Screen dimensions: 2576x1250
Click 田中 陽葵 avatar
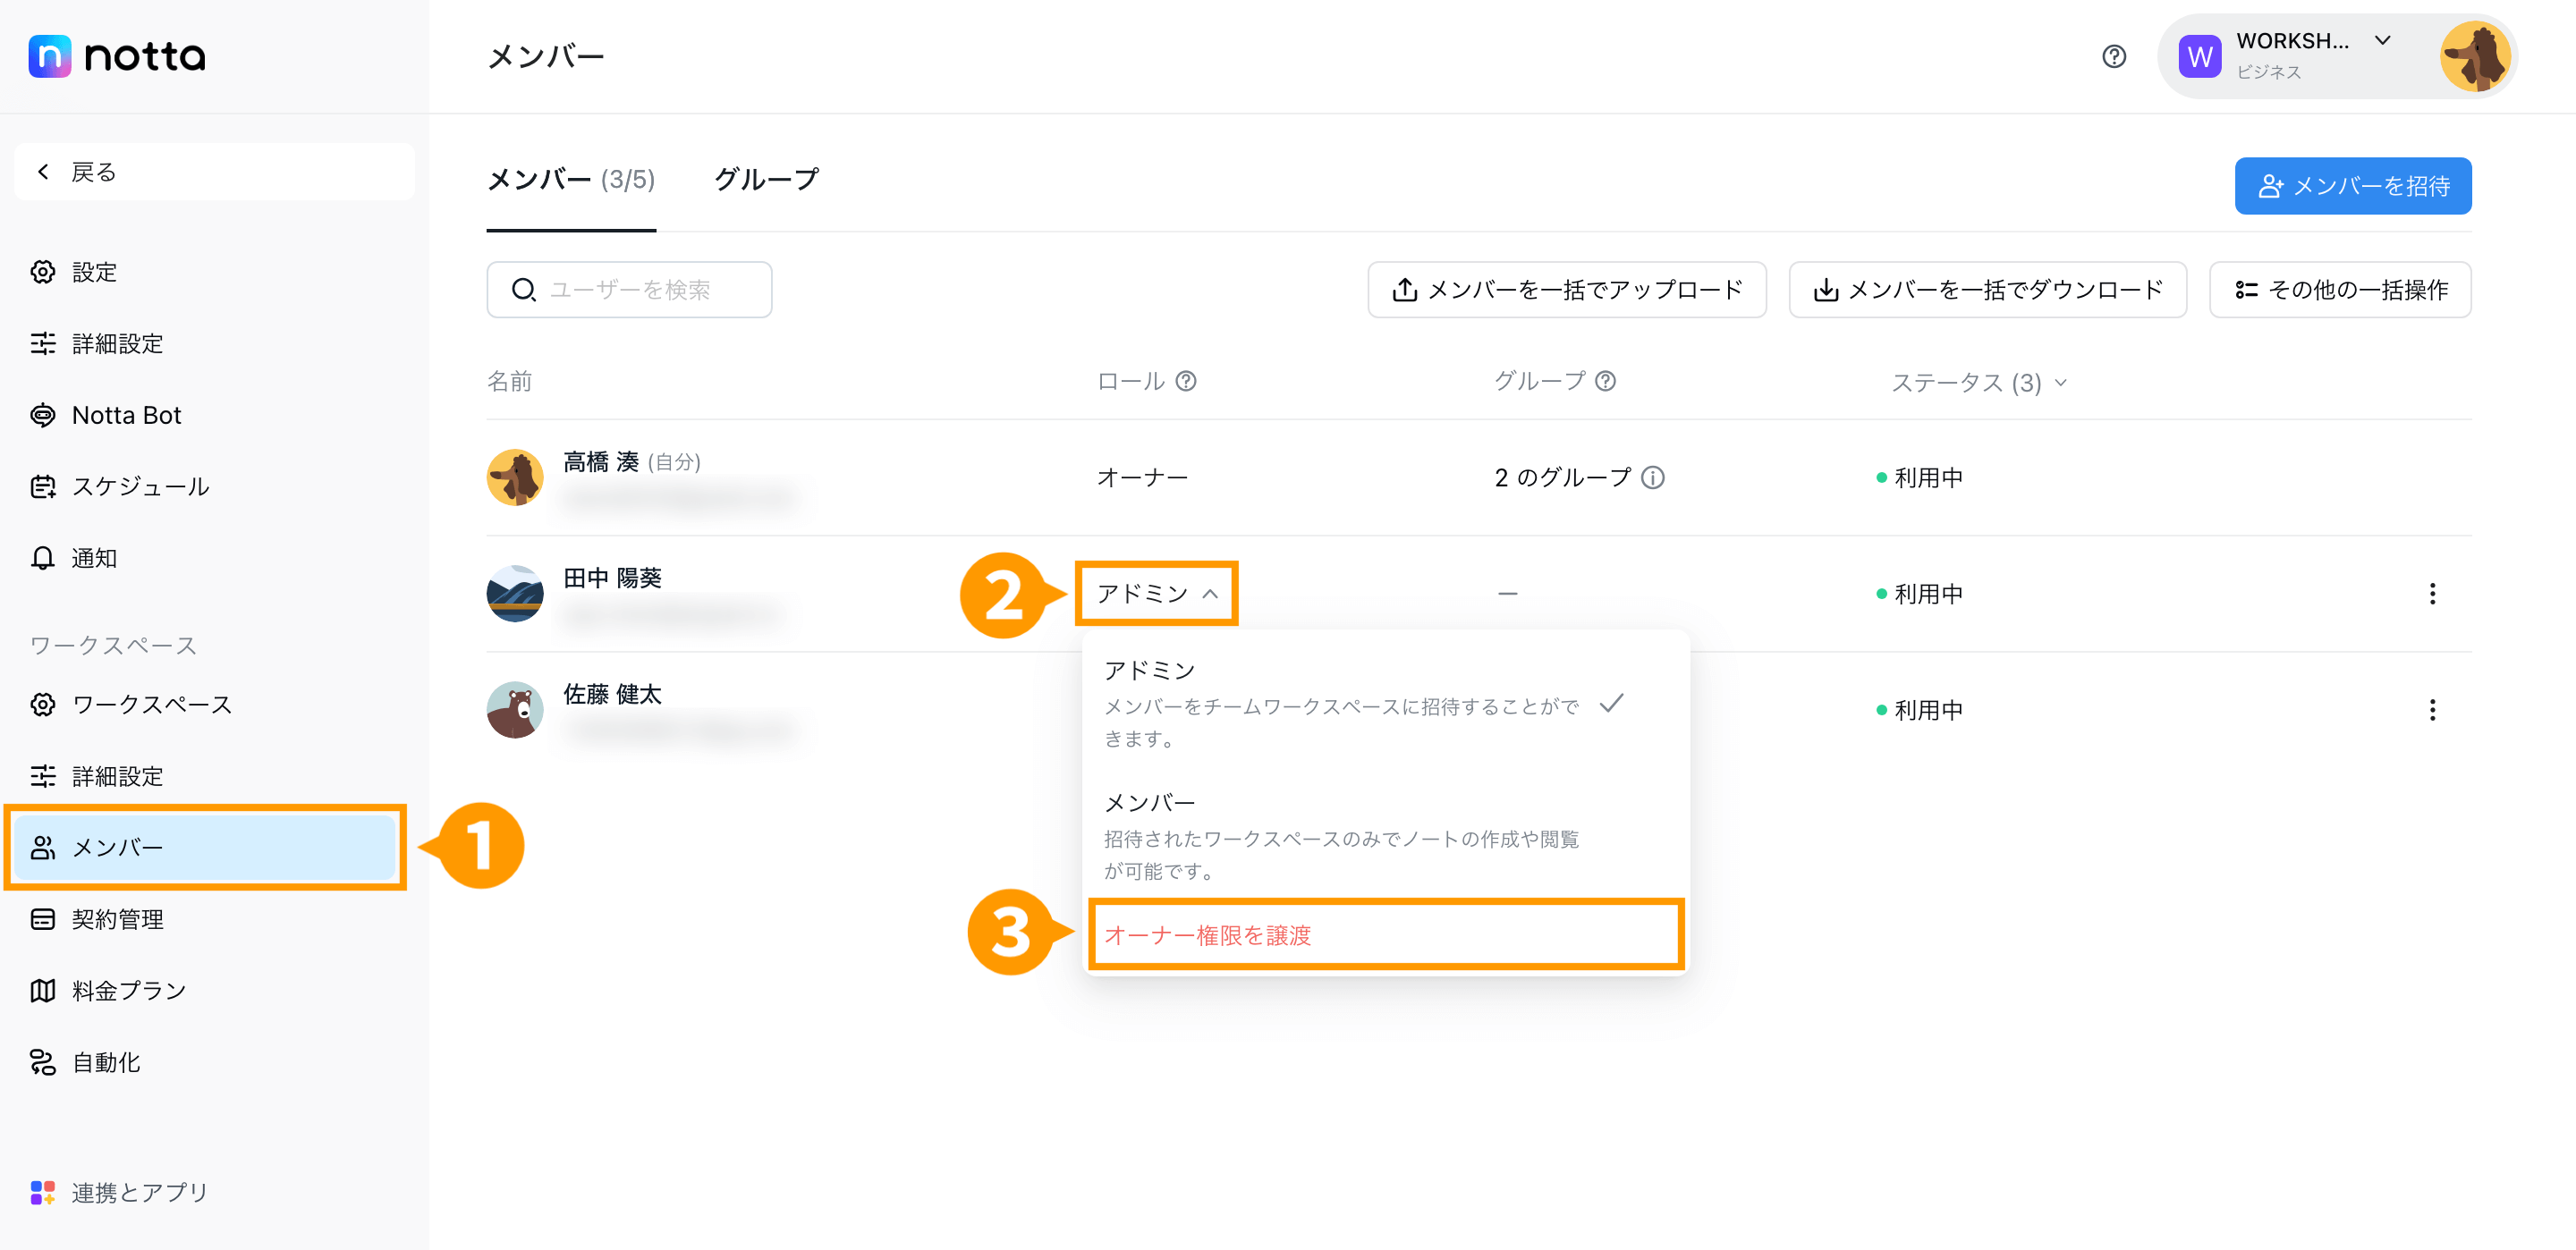coord(515,594)
